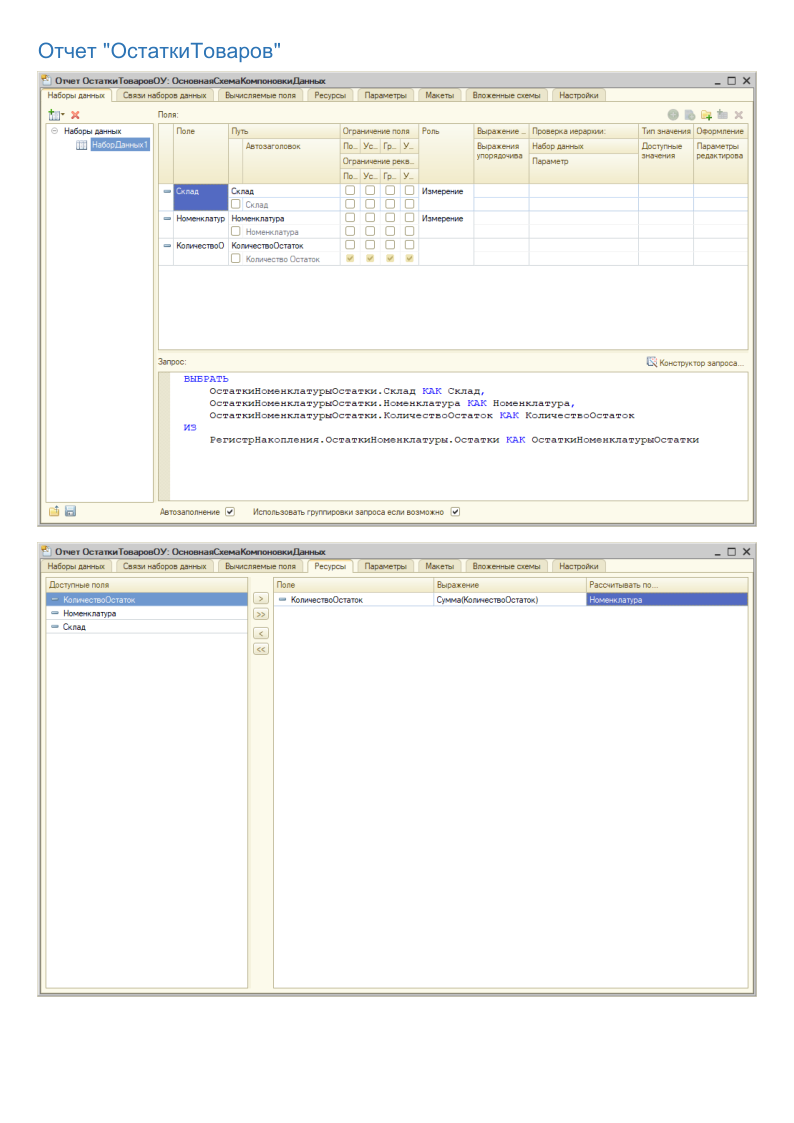Click inside the Запрос query text editor
The height and width of the screenshot is (1123, 794).
(x=450, y=470)
